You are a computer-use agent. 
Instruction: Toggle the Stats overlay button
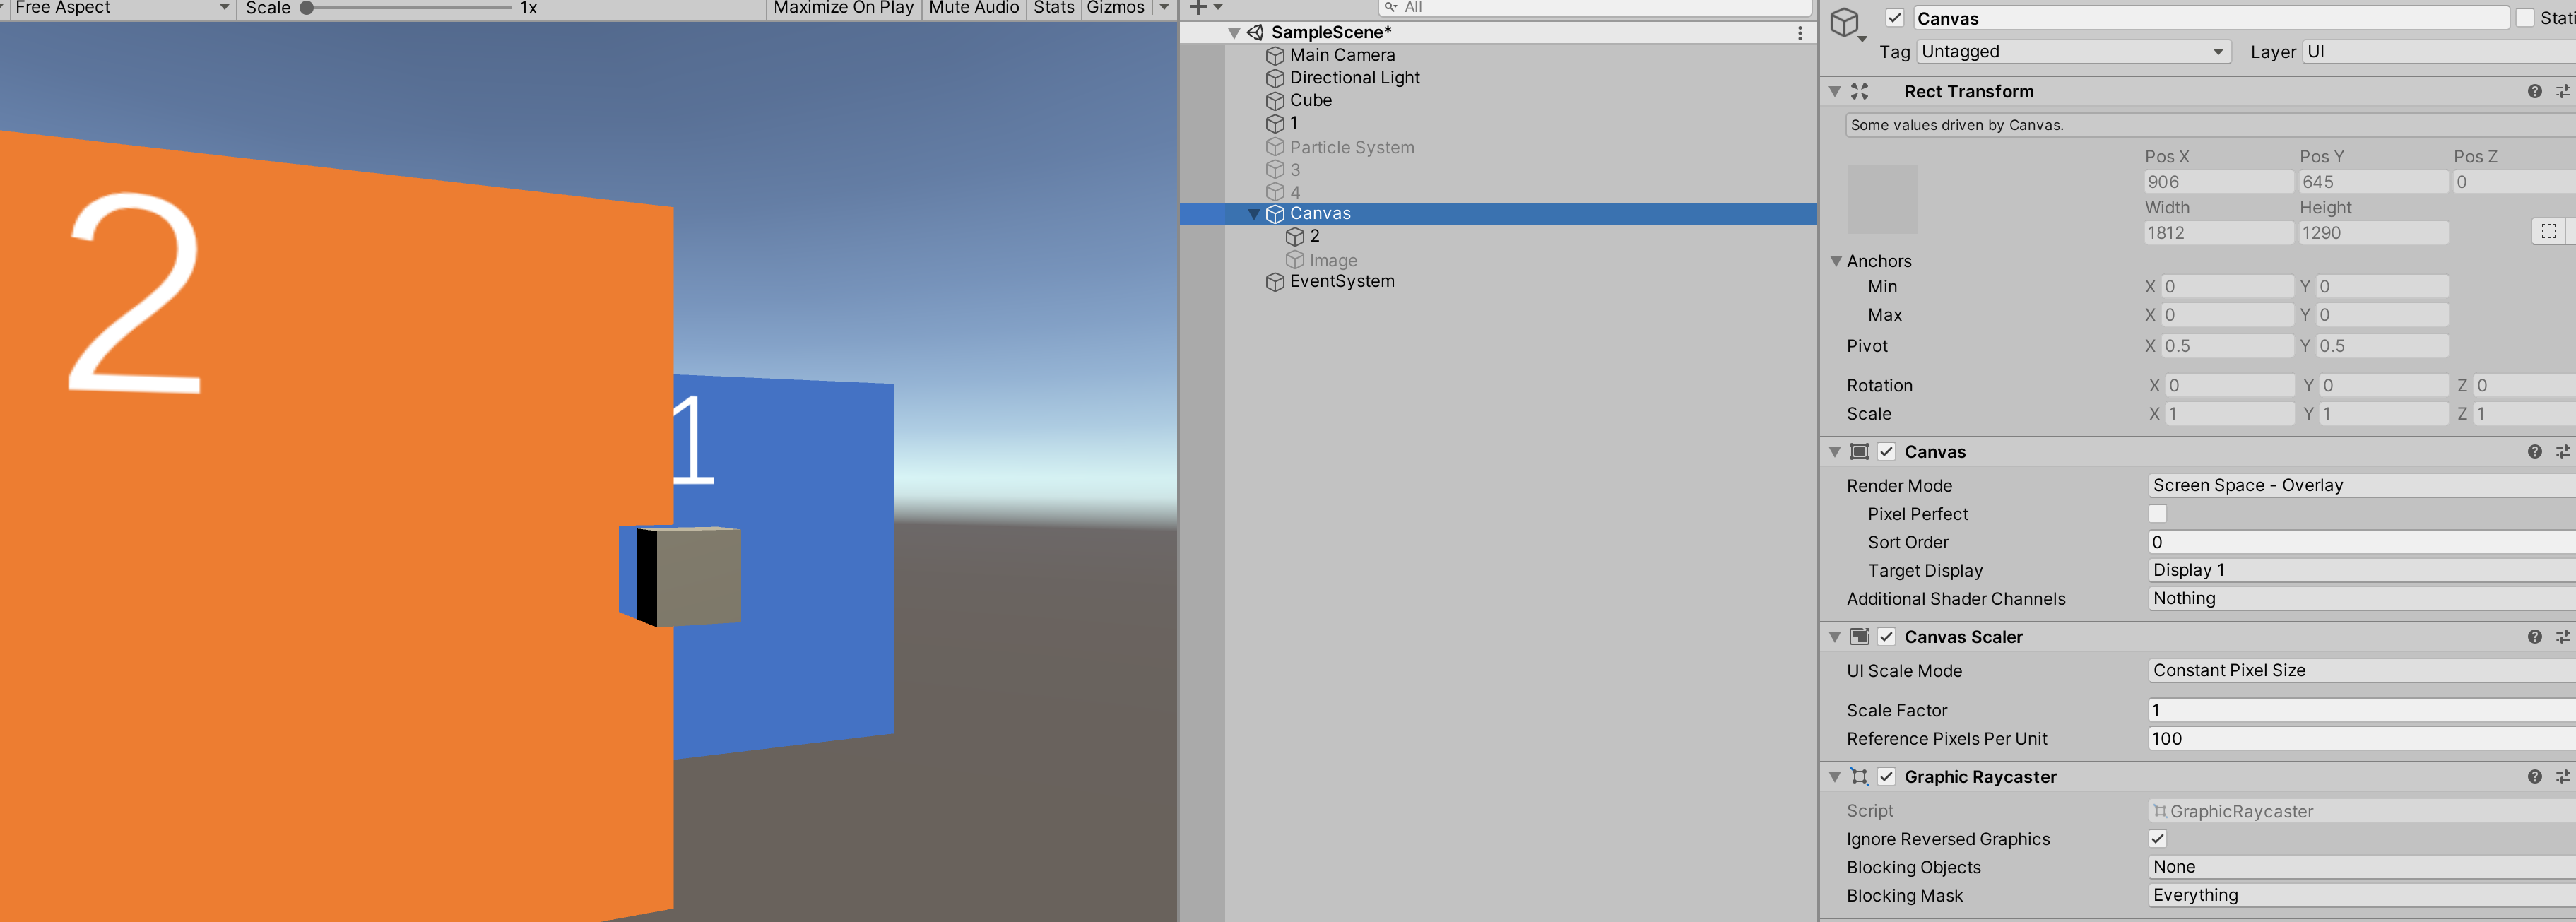[x=1053, y=8]
